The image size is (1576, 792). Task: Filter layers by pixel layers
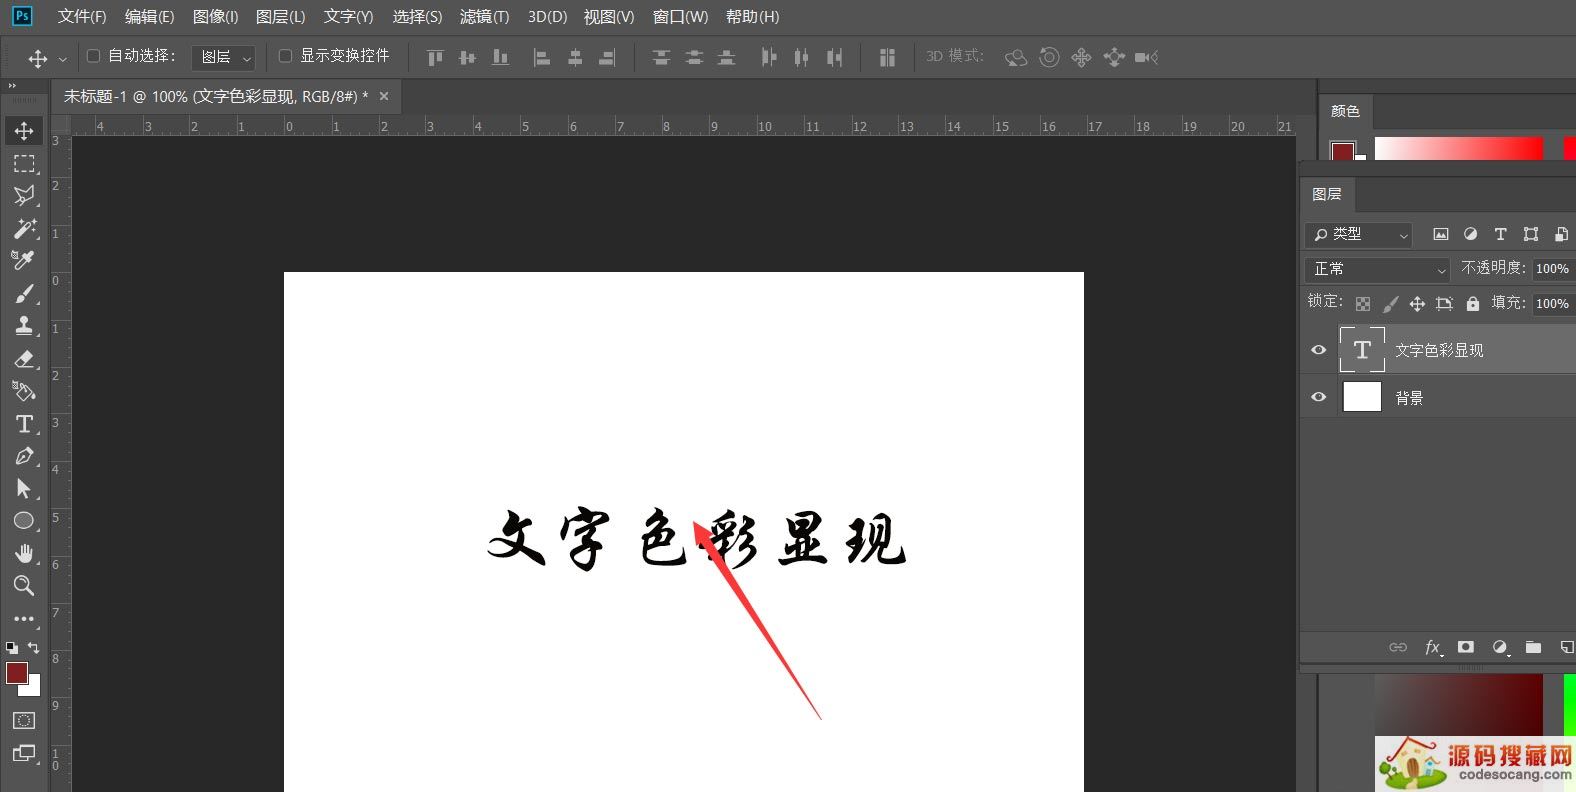1441,234
